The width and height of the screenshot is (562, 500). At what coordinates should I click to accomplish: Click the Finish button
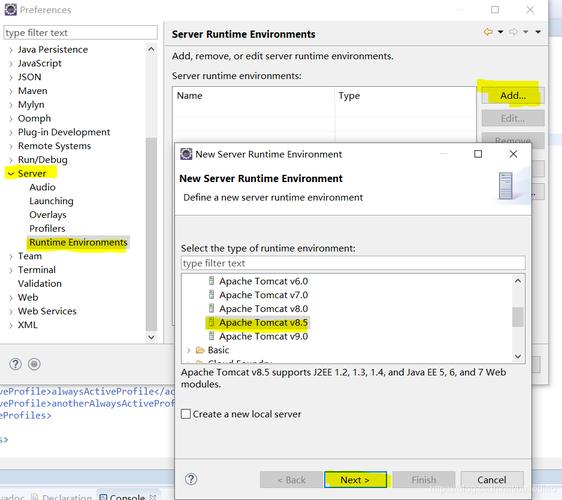[424, 480]
